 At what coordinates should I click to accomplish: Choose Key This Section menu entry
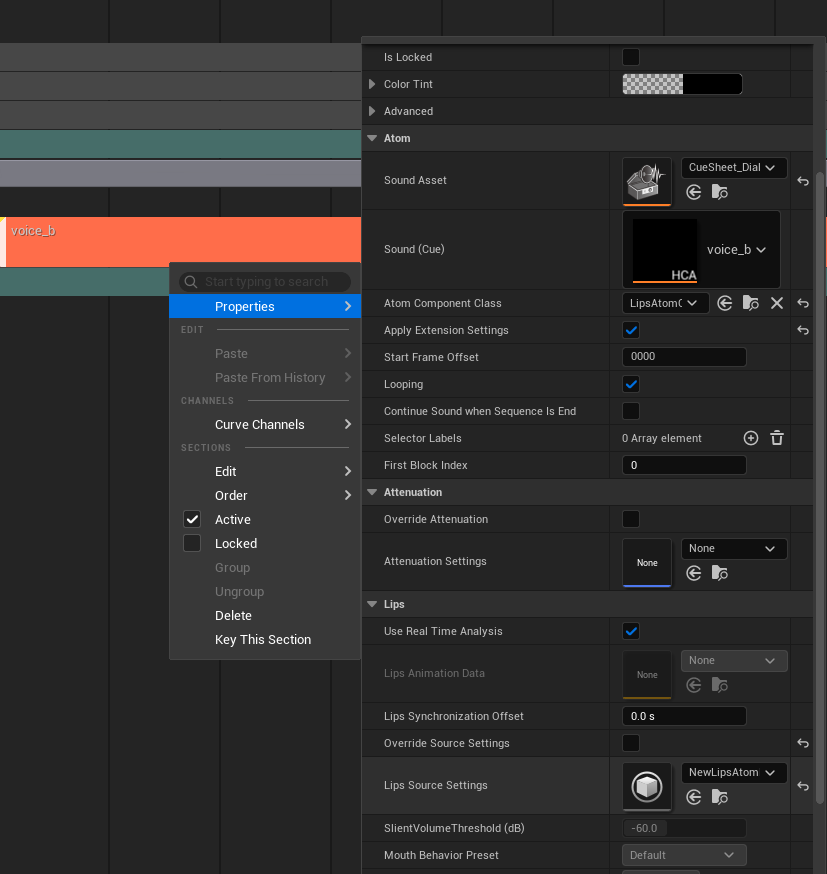pos(263,640)
